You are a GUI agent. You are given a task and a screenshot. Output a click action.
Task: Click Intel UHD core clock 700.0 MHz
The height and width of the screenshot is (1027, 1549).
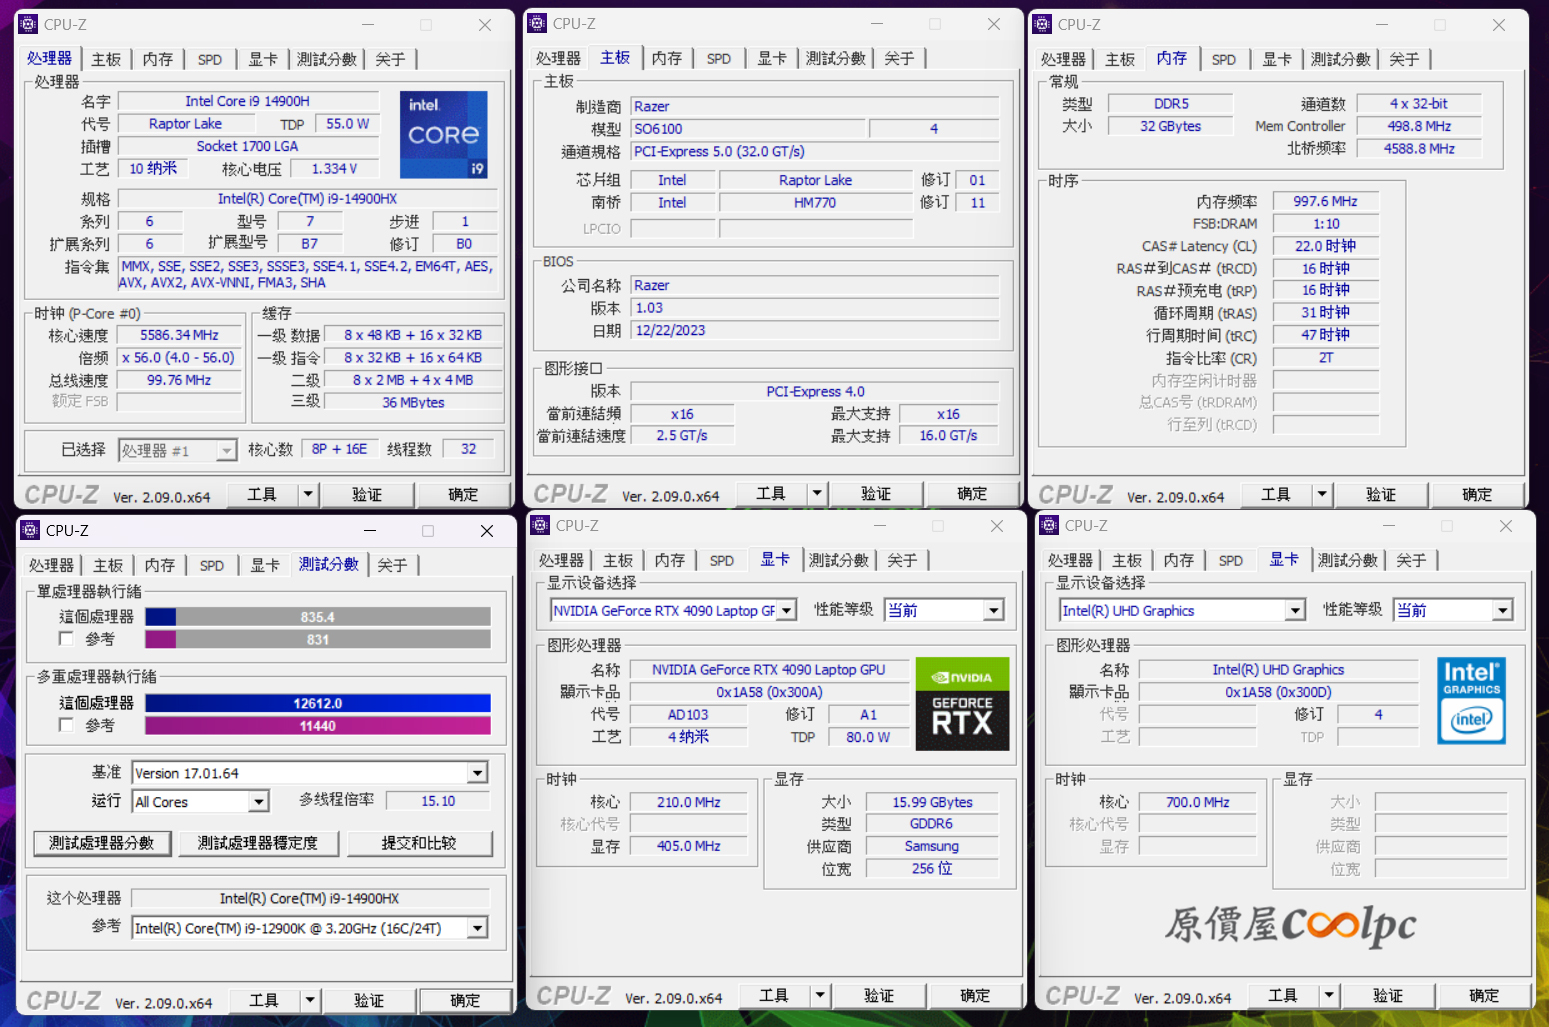(1198, 802)
